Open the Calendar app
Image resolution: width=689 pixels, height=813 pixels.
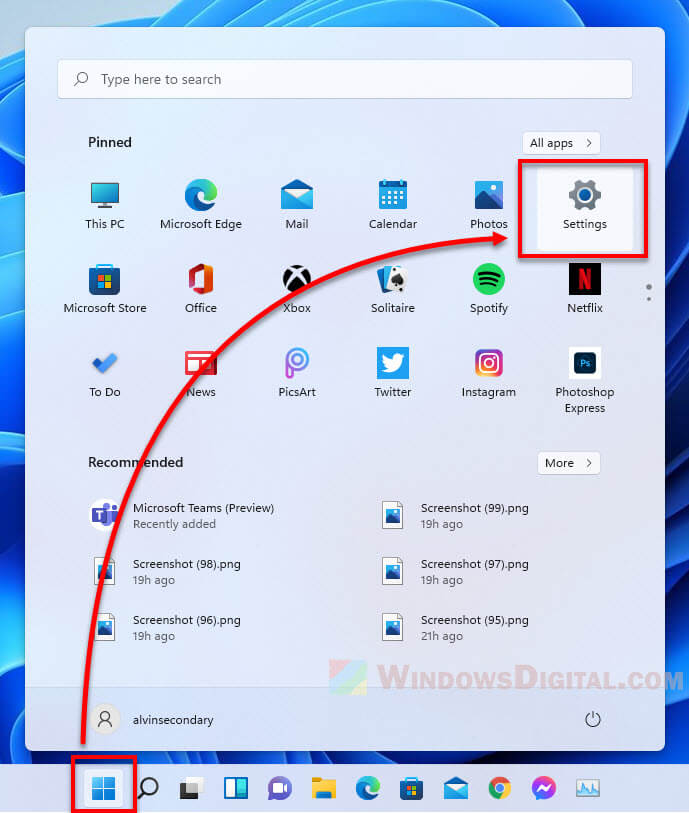[392, 205]
